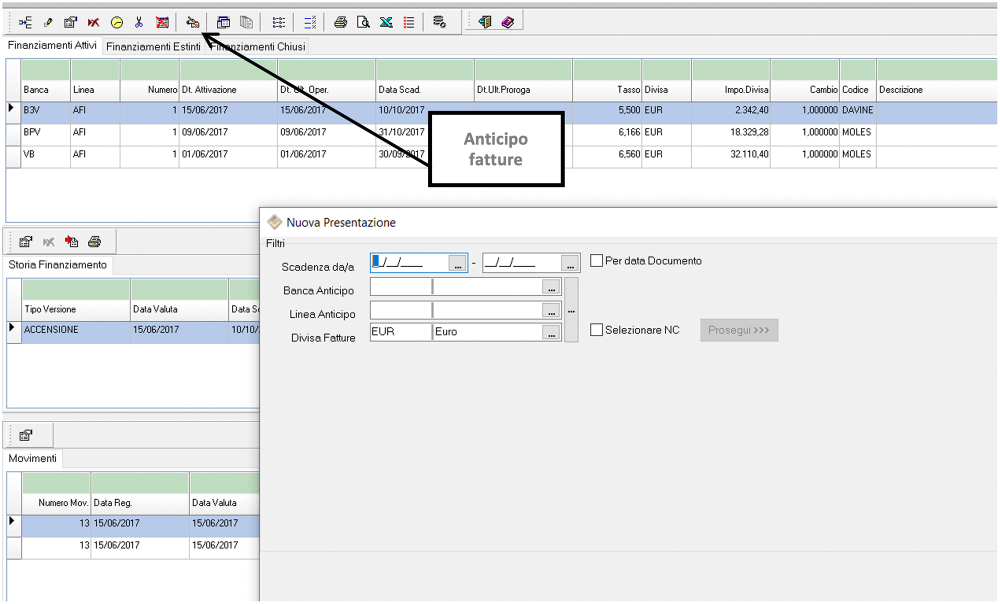
Task: Click the Anticipo fatture toolbar icon
Action: pos(192,22)
